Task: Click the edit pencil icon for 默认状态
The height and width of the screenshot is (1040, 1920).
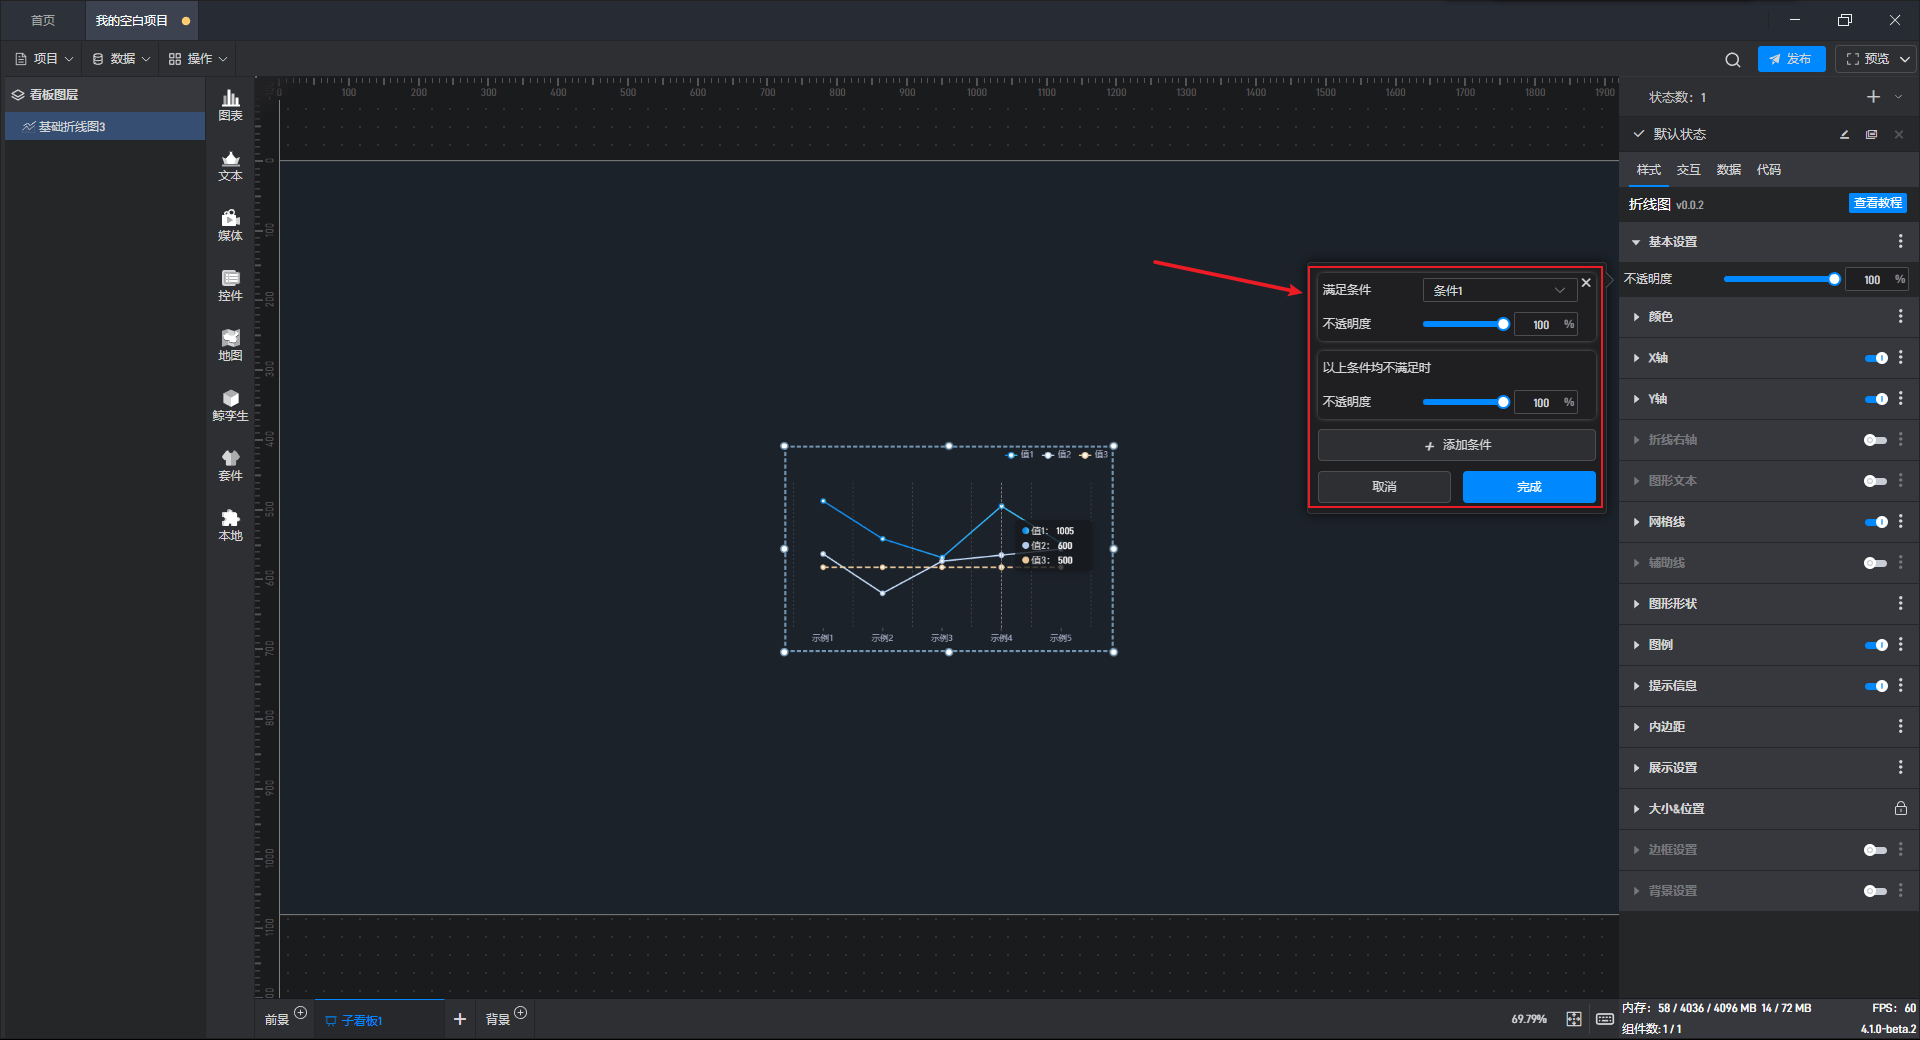Action: (1844, 134)
